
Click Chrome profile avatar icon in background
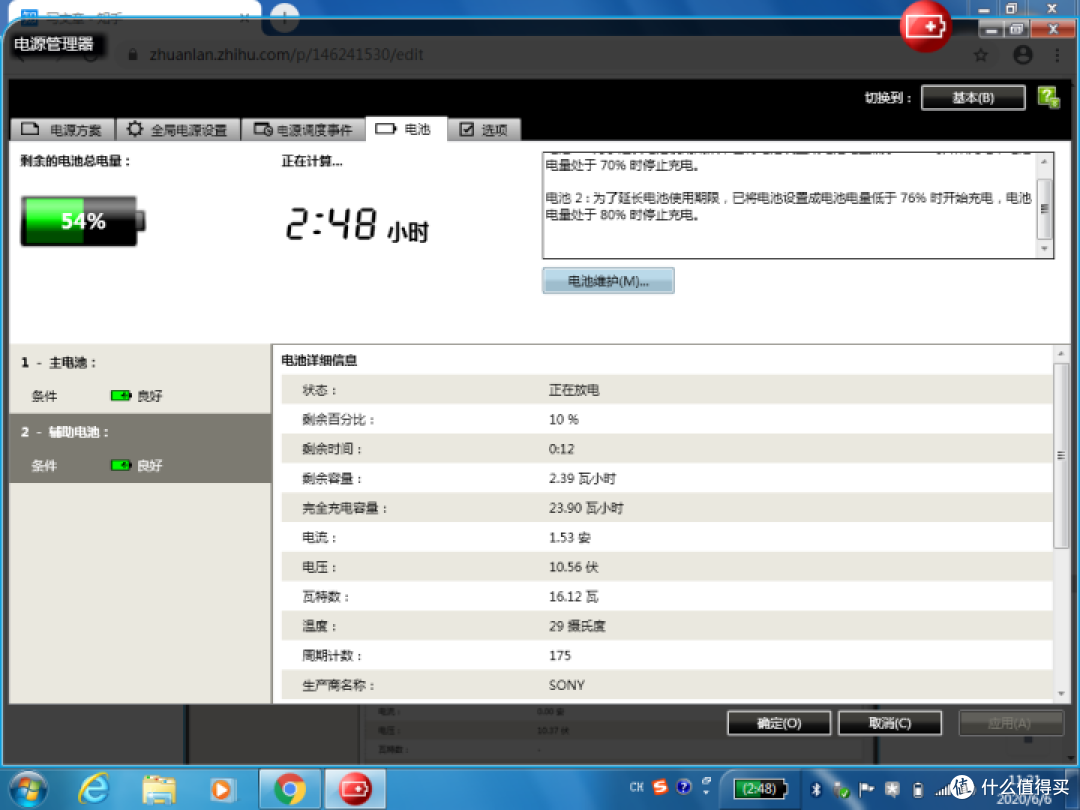click(x=1023, y=54)
